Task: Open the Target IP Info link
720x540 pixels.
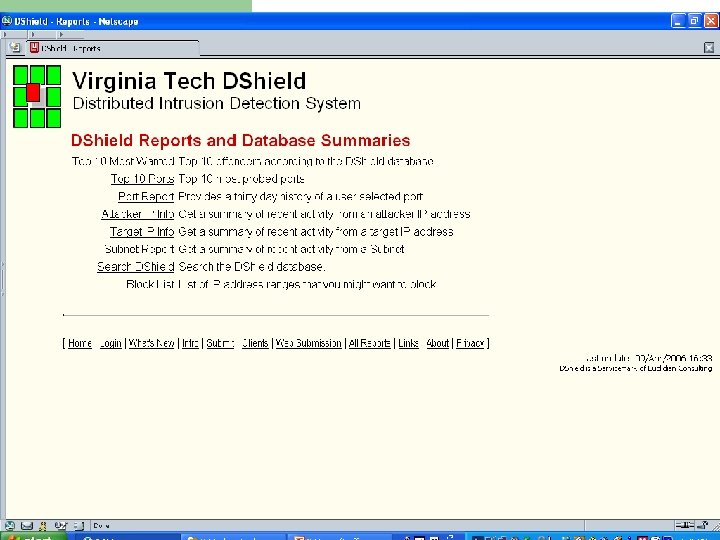Action: pos(142,231)
